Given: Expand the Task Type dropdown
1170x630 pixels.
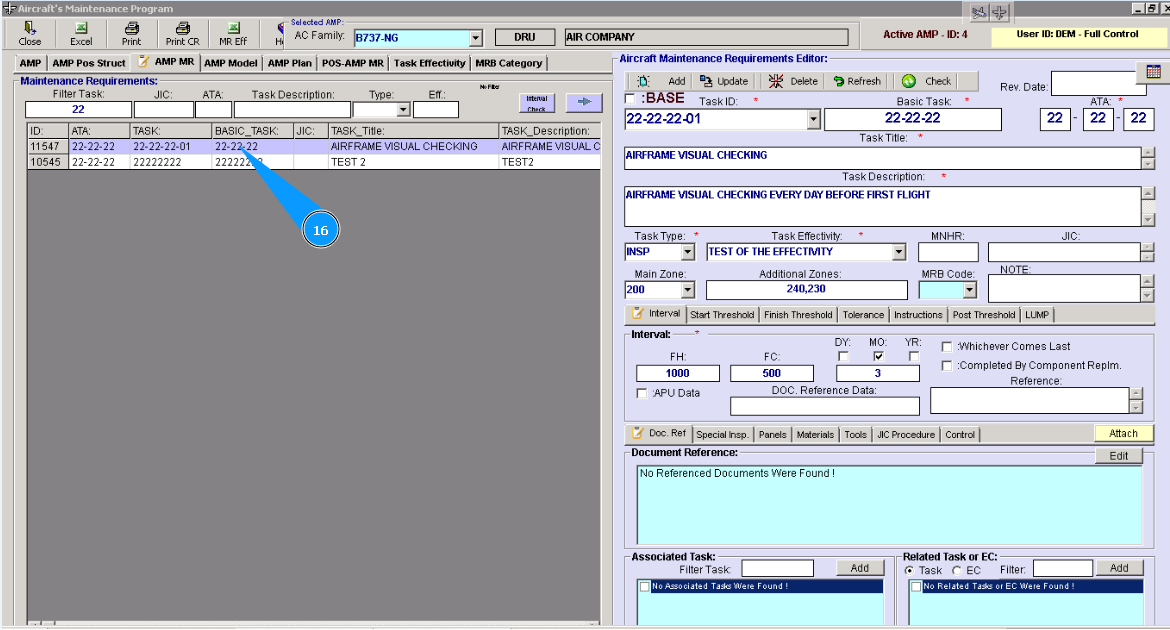Looking at the screenshot, I should coord(687,252).
